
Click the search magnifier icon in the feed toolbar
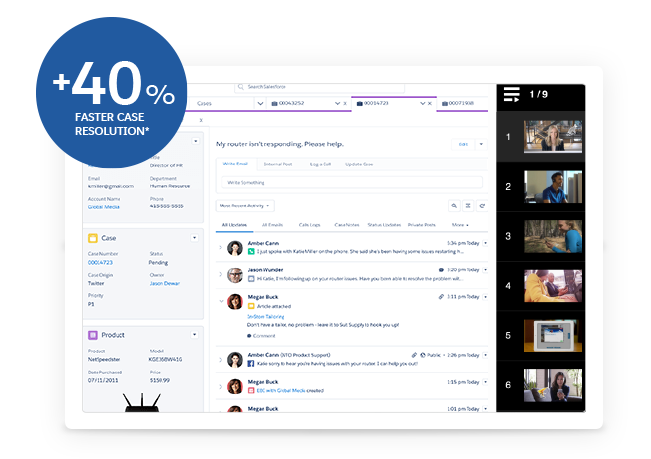pos(454,205)
